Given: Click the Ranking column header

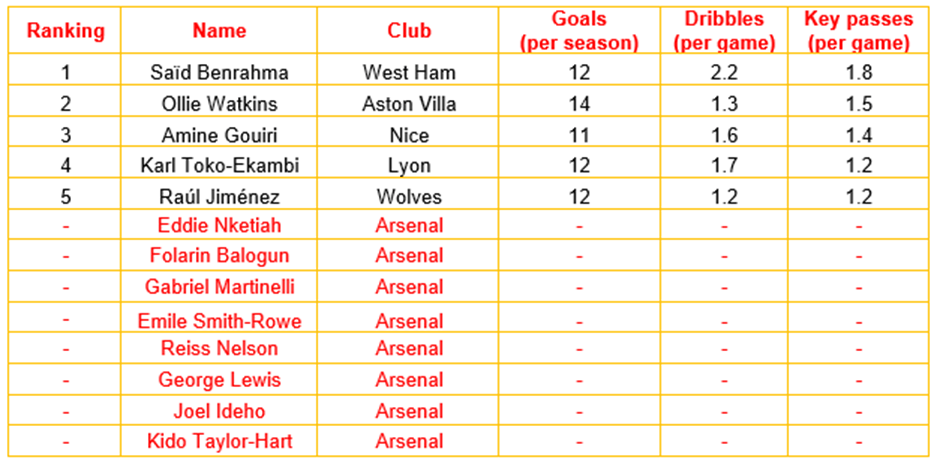Looking at the screenshot, I should [x=65, y=31].
